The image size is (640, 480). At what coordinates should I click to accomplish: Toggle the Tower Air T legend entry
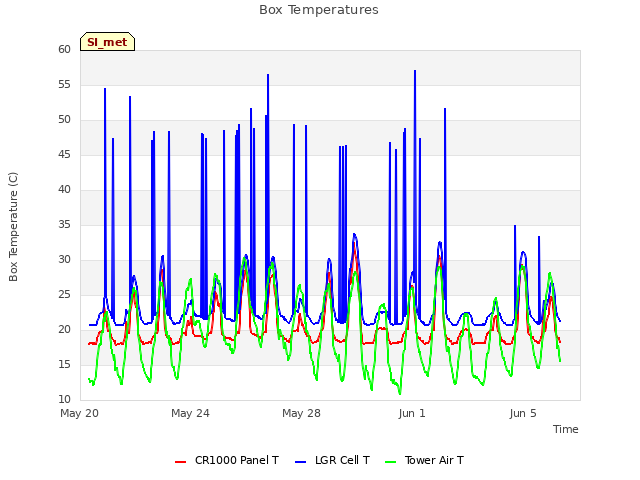[424, 460]
